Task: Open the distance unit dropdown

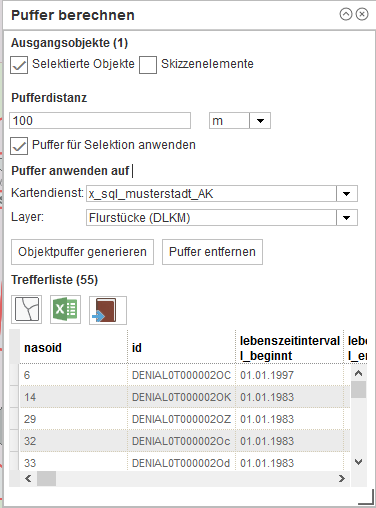Action: [x=260, y=121]
